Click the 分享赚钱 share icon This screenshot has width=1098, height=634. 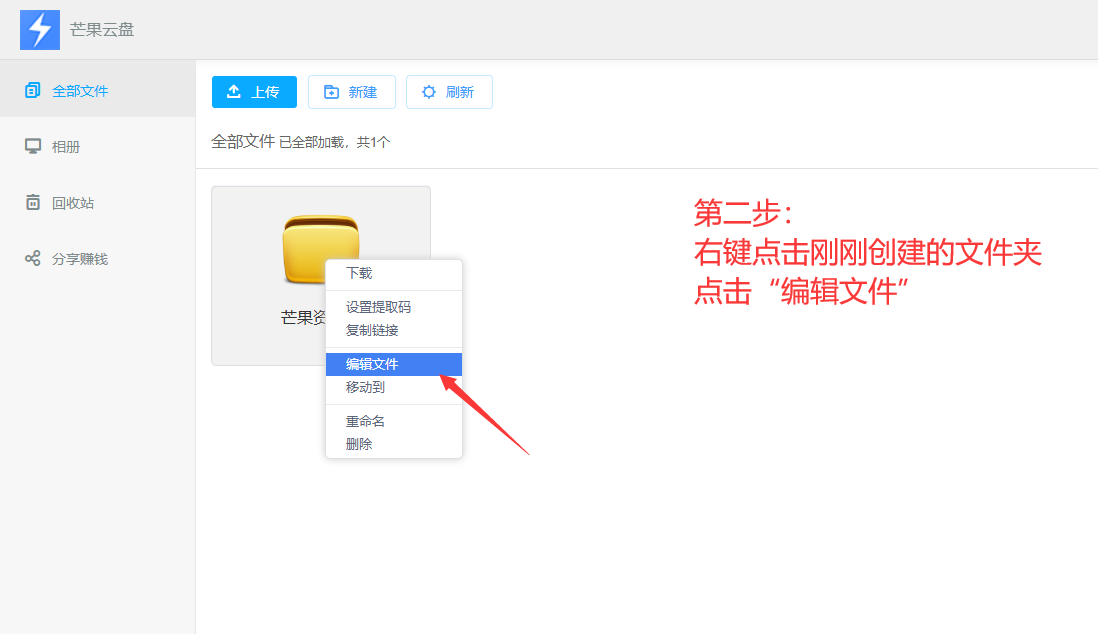click(33, 258)
